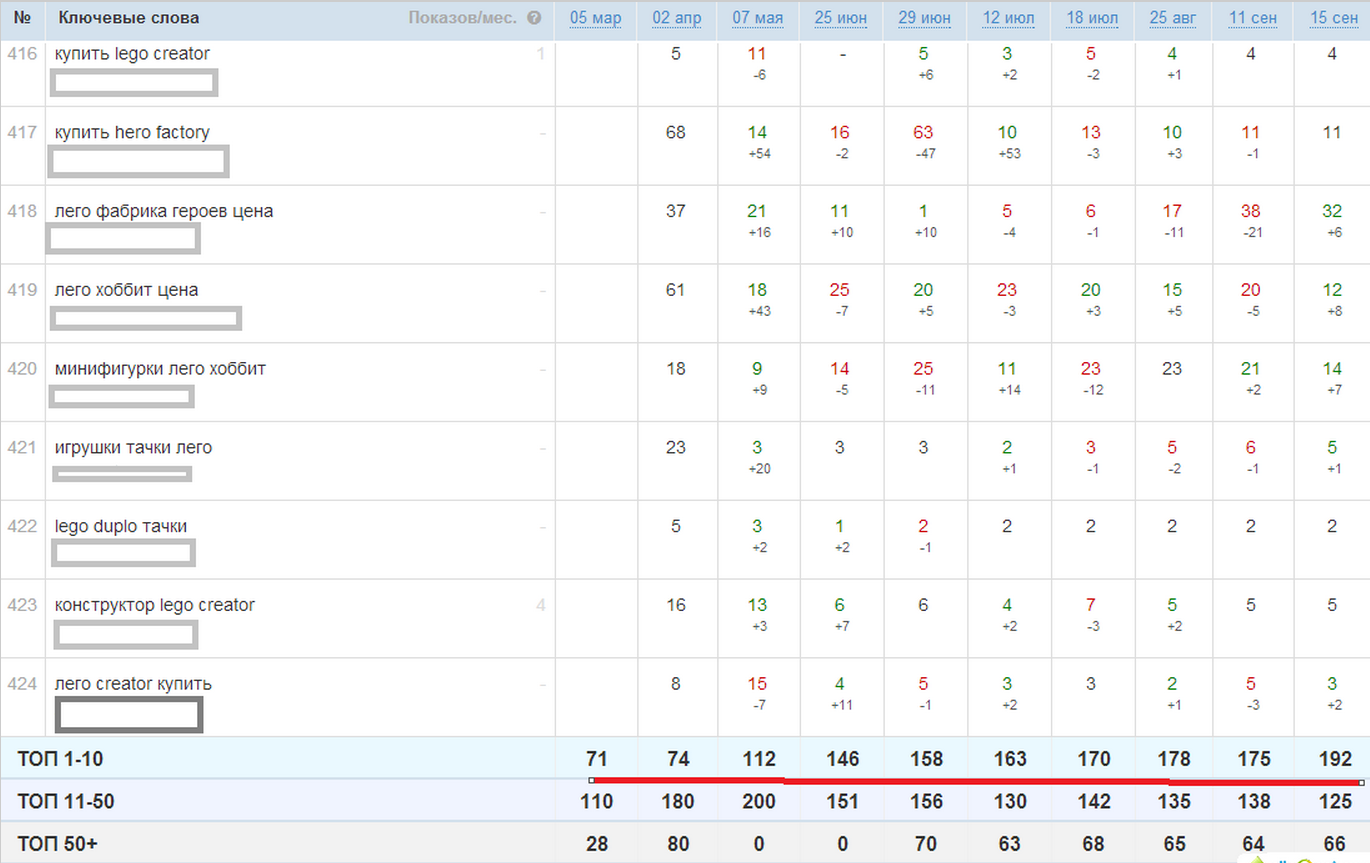Click the ТОП 1-10 value 192

pyautogui.click(x=1335, y=759)
